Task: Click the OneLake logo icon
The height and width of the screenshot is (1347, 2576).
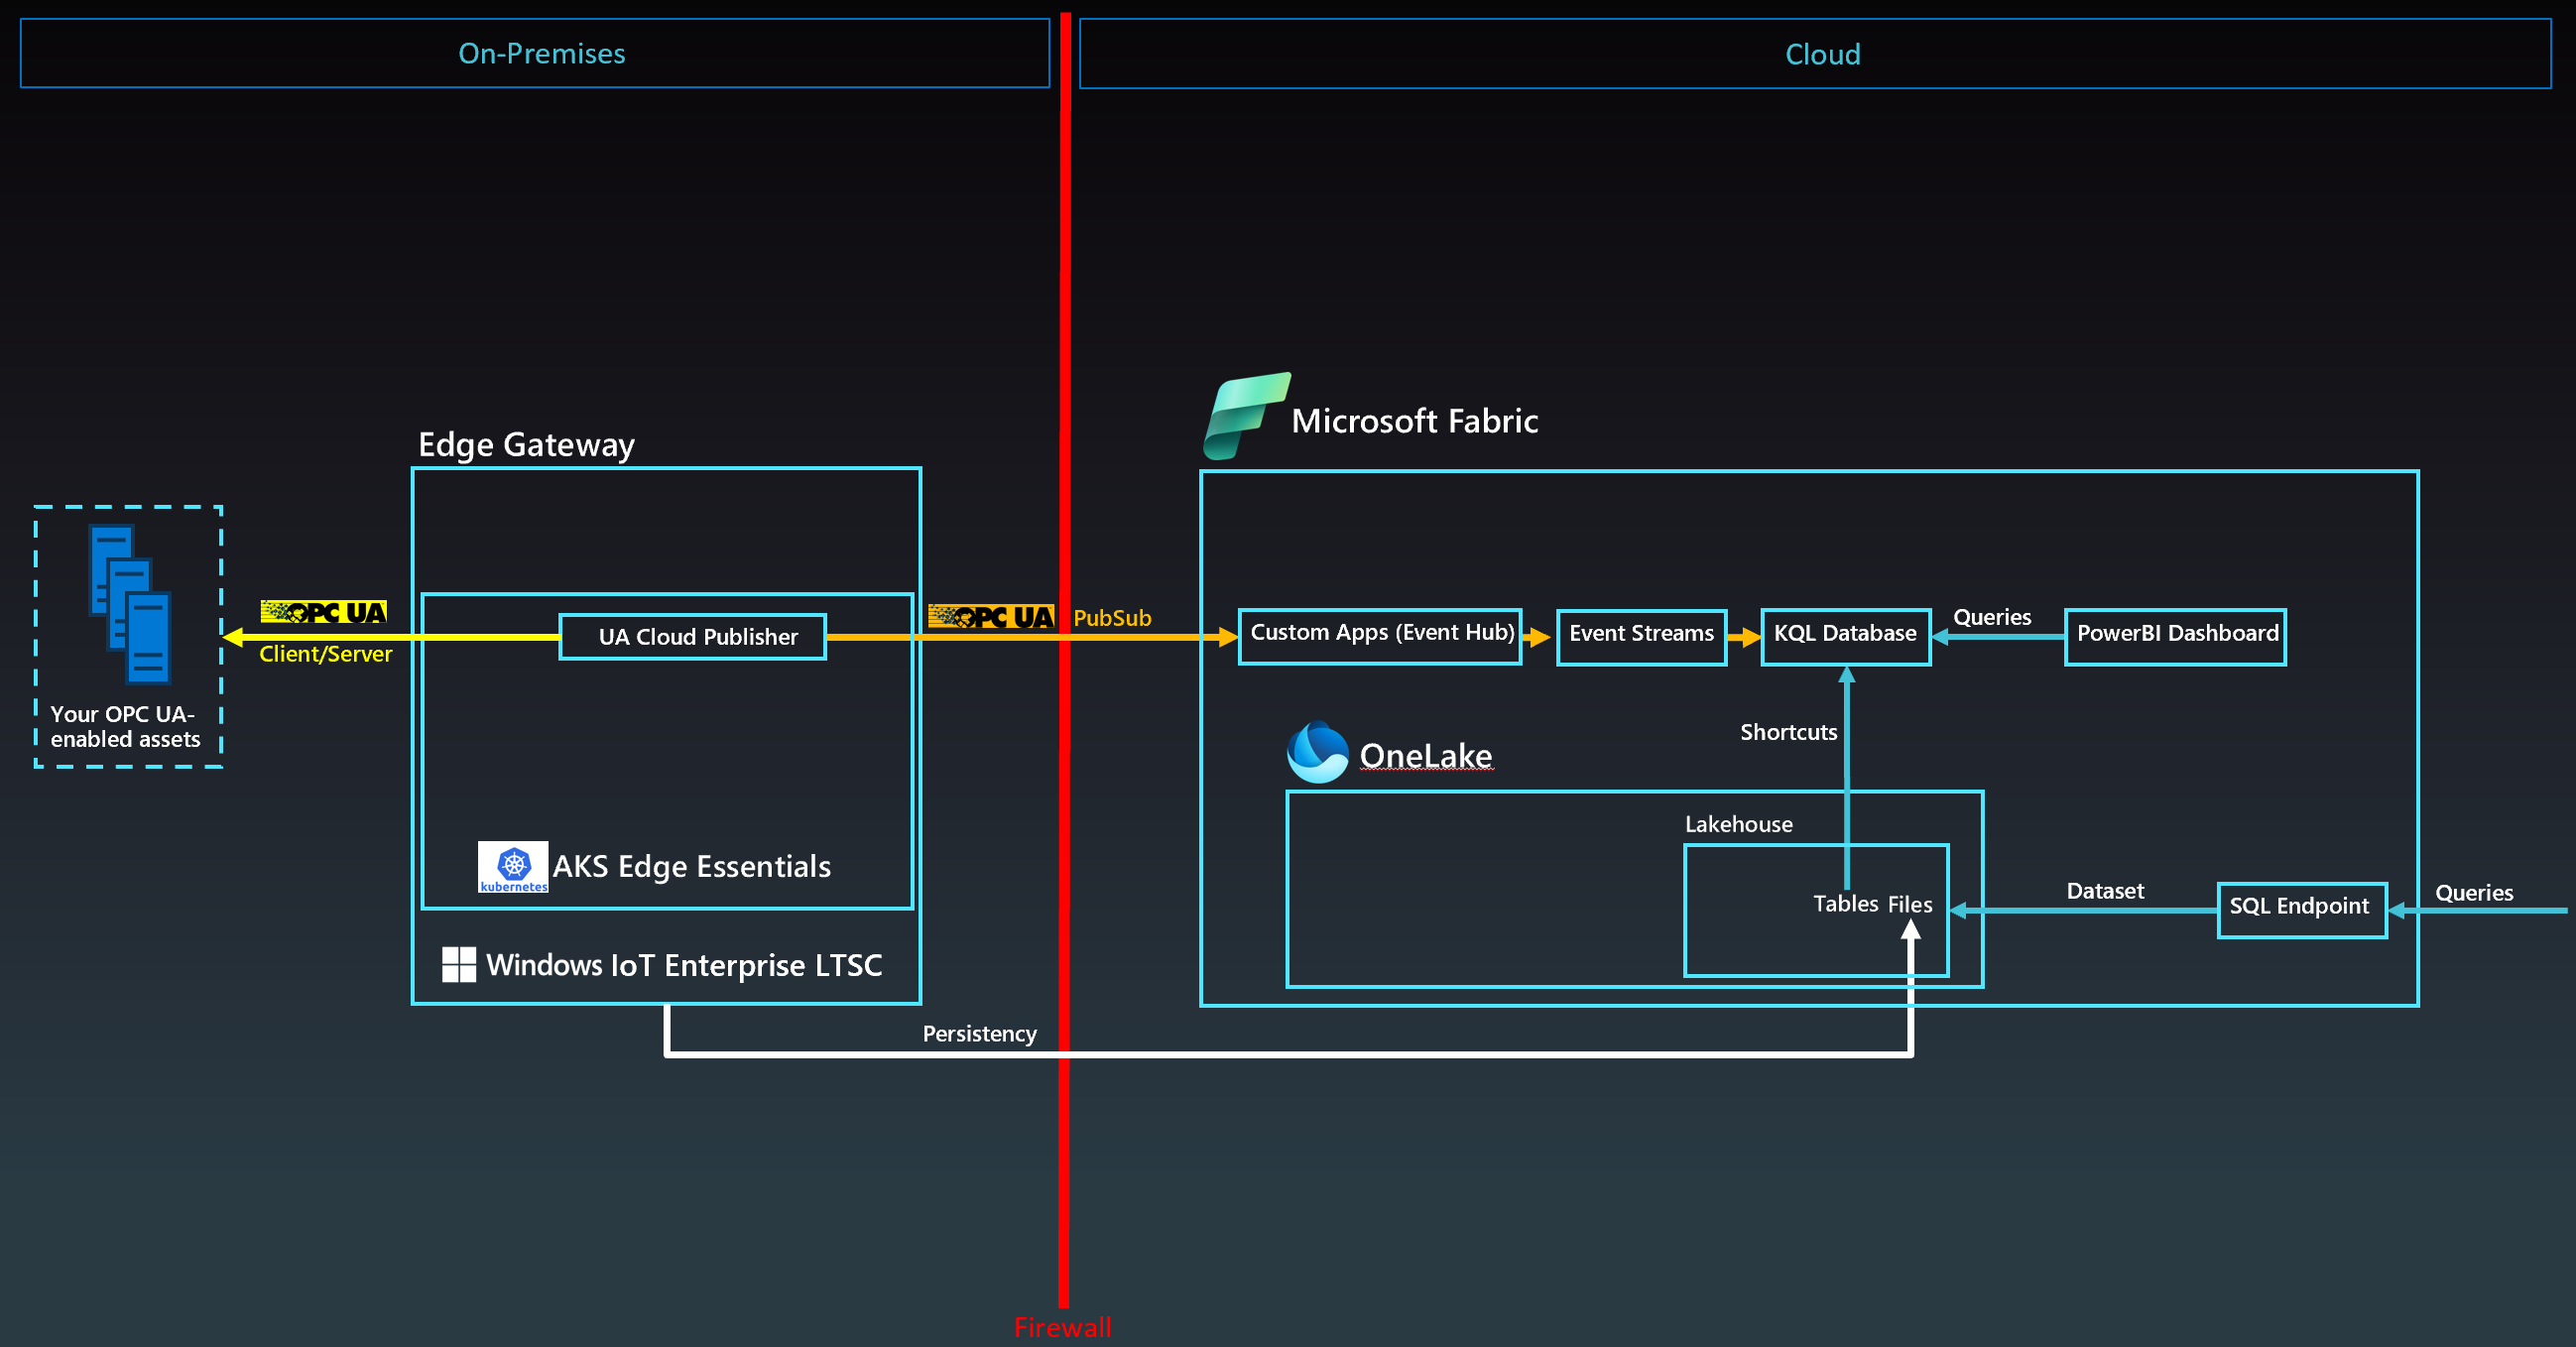Action: coord(1317,752)
